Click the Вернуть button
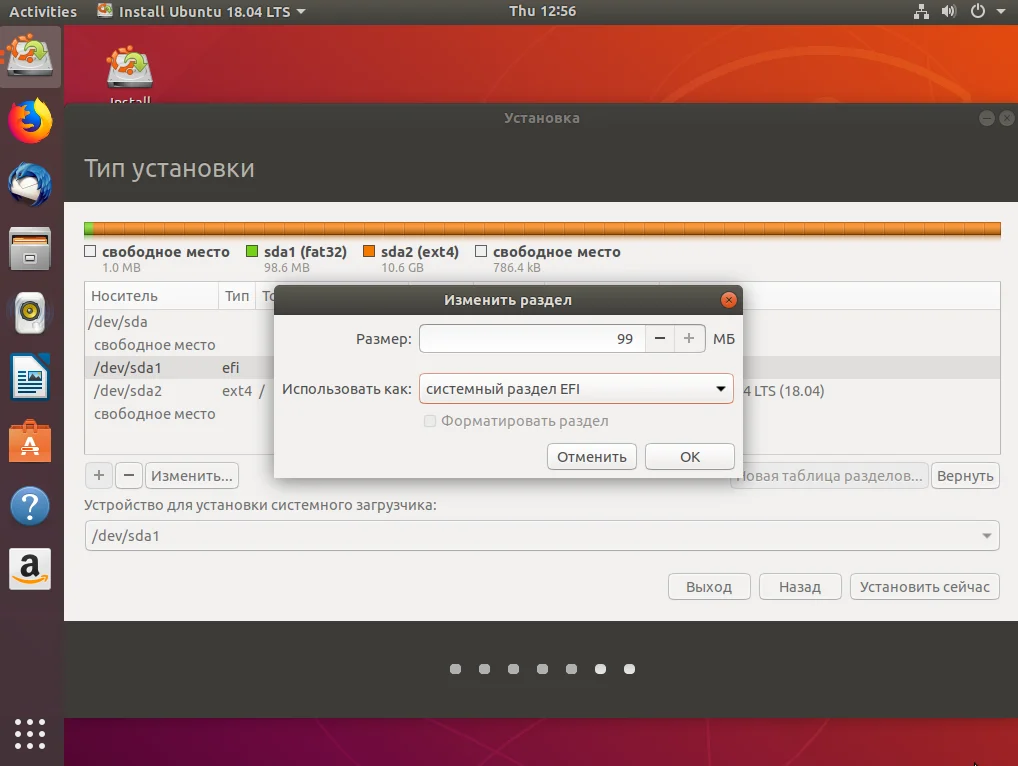 pos(965,476)
